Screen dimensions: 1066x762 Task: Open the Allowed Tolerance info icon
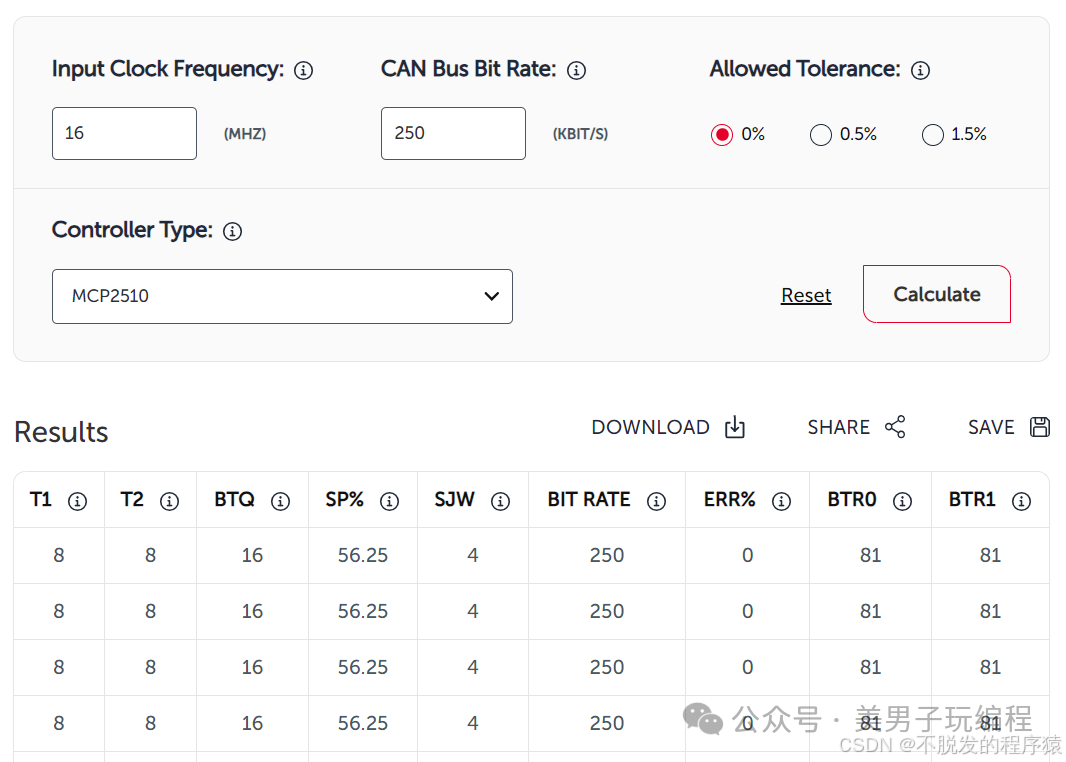921,70
